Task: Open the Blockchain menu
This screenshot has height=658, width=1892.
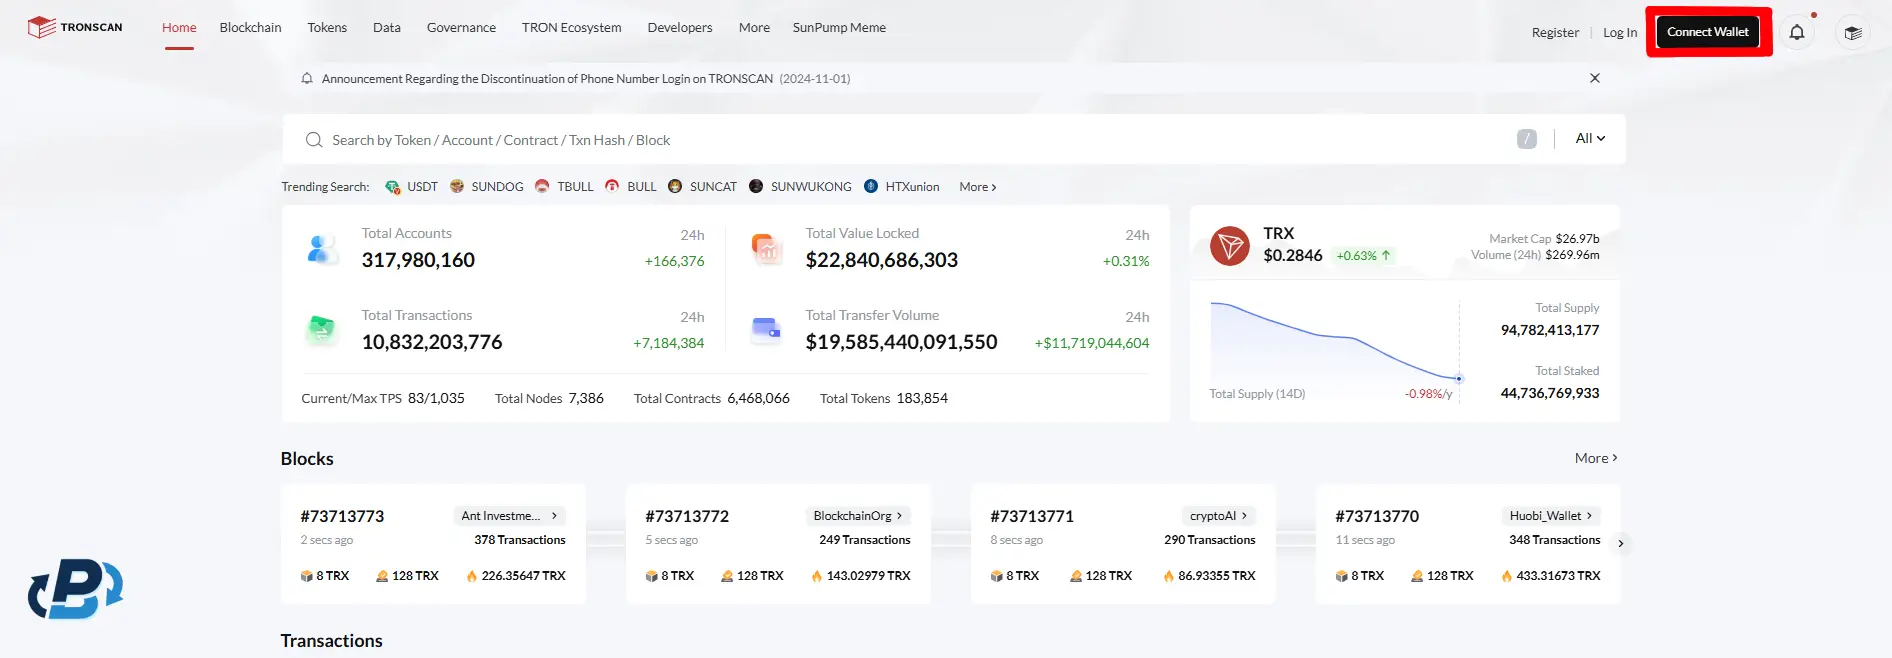Action: coord(250,28)
